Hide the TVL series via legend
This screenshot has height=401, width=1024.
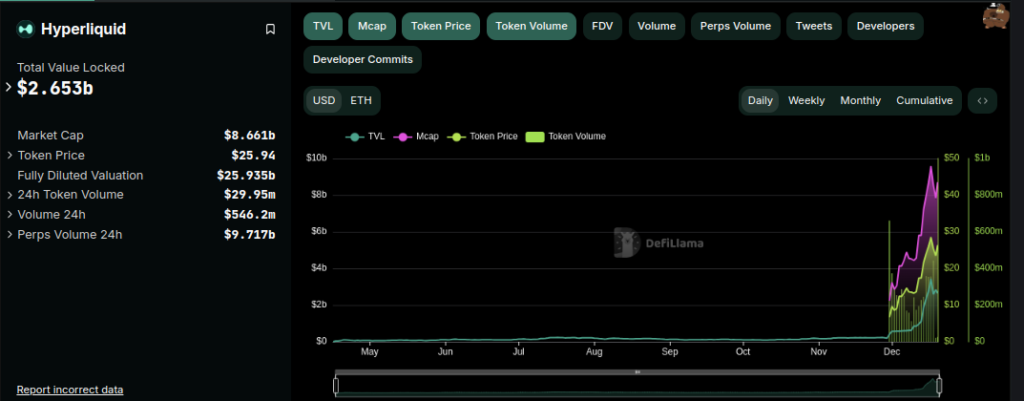365,136
